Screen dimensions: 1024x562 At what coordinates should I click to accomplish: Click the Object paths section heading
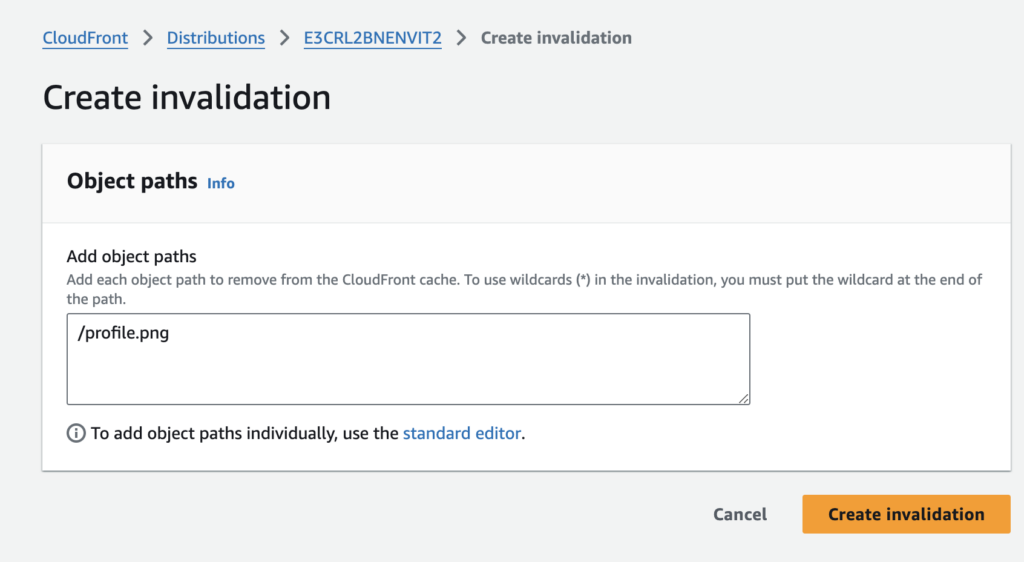131,182
